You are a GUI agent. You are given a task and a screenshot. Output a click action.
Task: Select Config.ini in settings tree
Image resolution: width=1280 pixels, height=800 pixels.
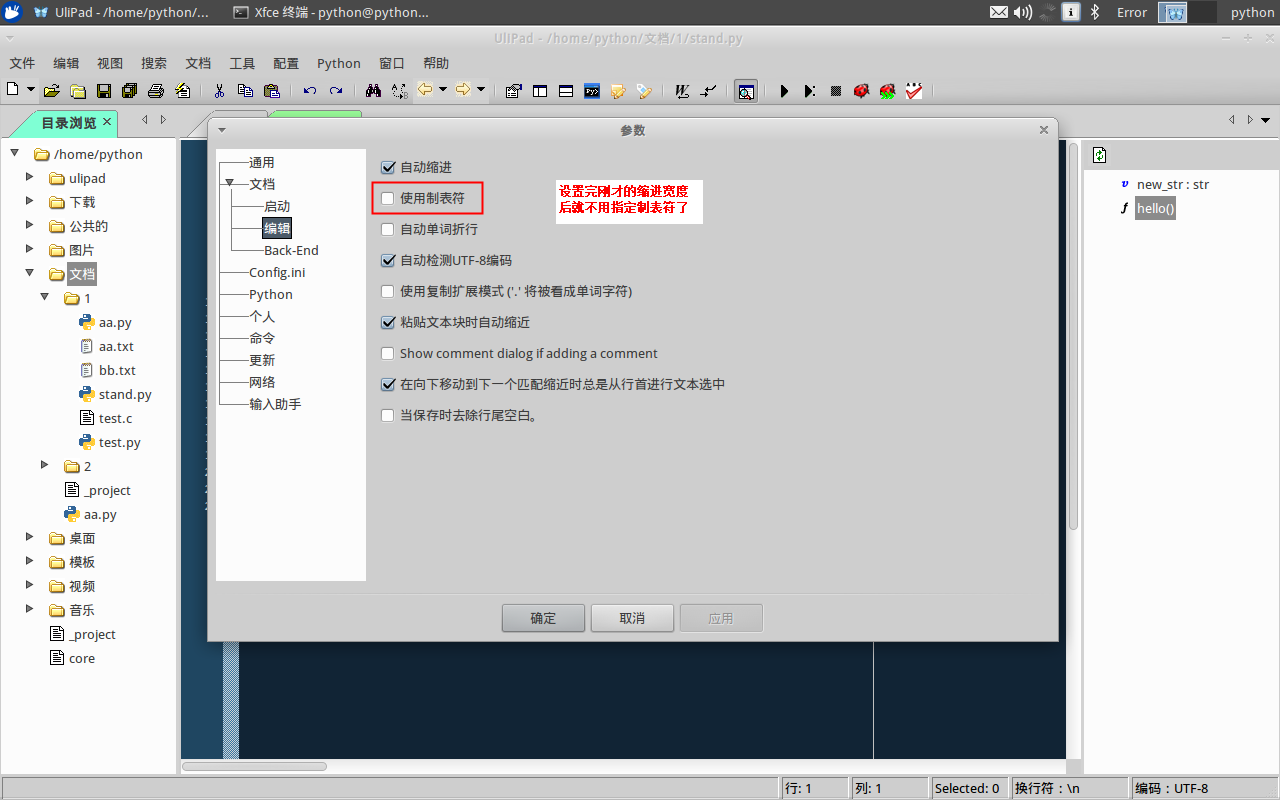tap(277, 272)
